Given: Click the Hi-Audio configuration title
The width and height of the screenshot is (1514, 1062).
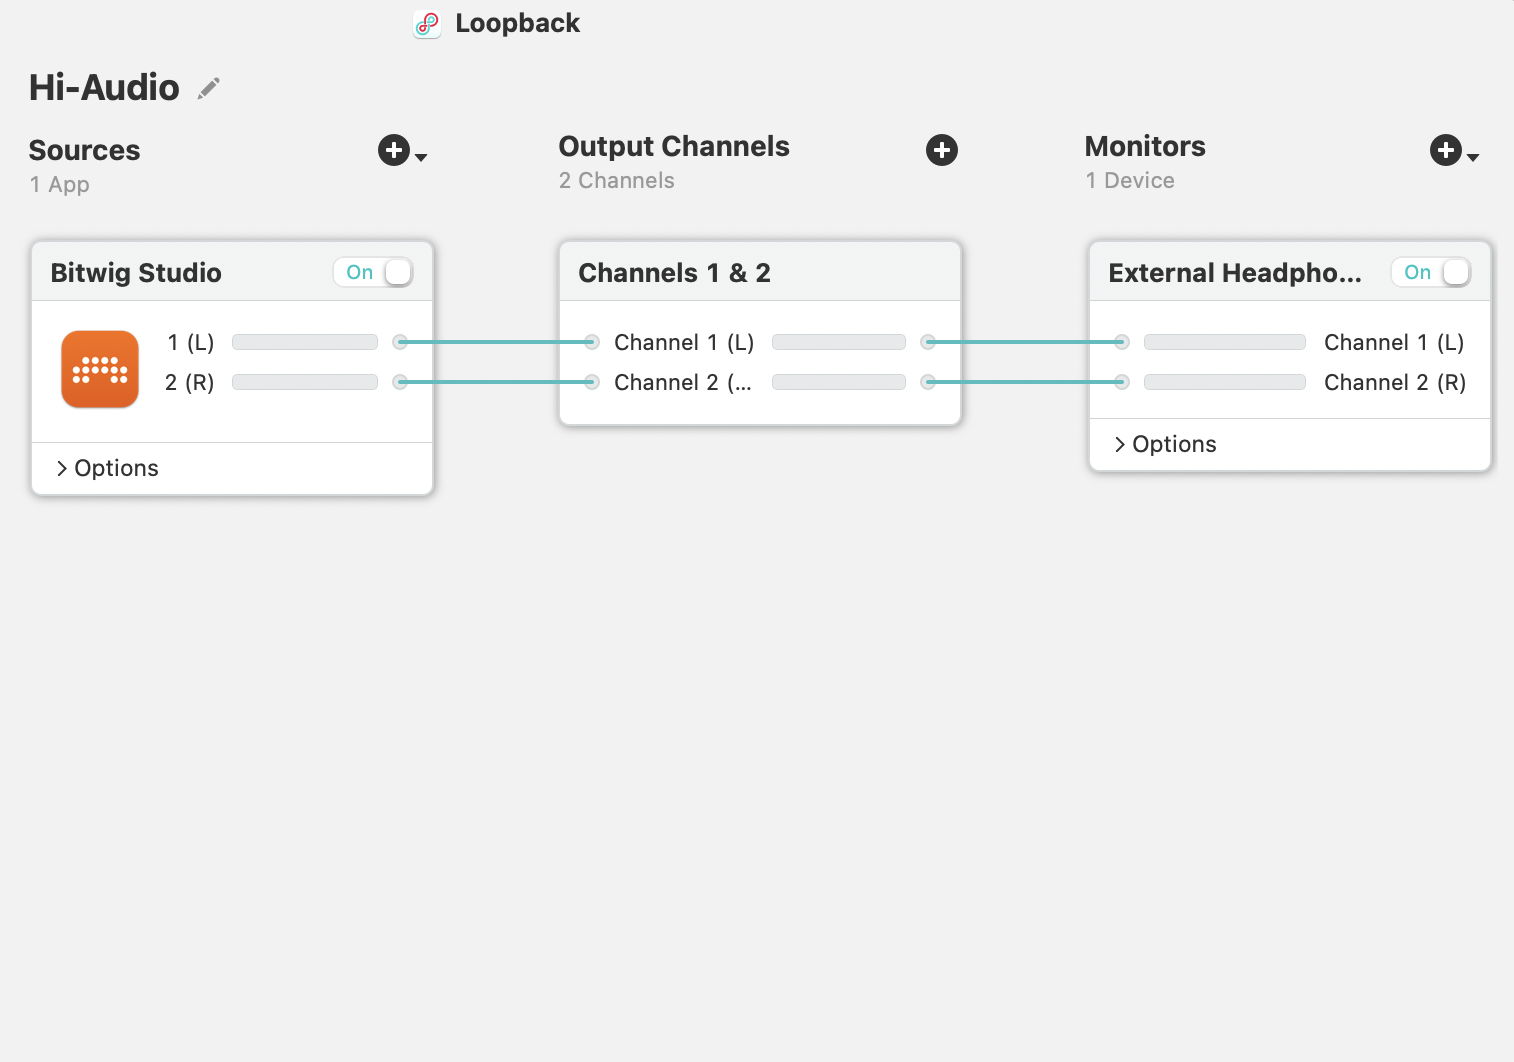Looking at the screenshot, I should (x=104, y=88).
